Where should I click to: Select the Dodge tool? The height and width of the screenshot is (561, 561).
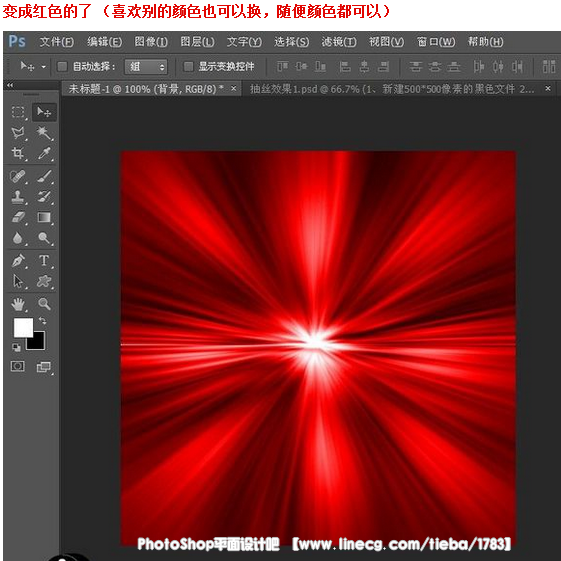coord(44,238)
